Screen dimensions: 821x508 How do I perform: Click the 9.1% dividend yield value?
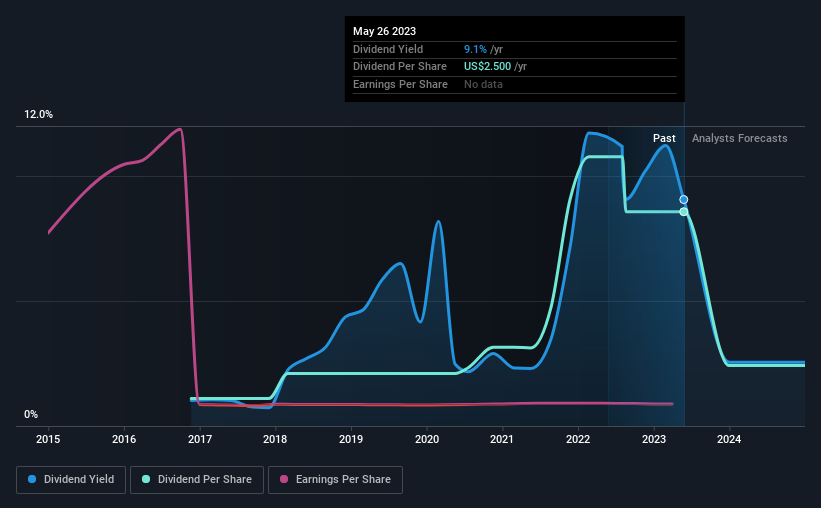coord(475,49)
